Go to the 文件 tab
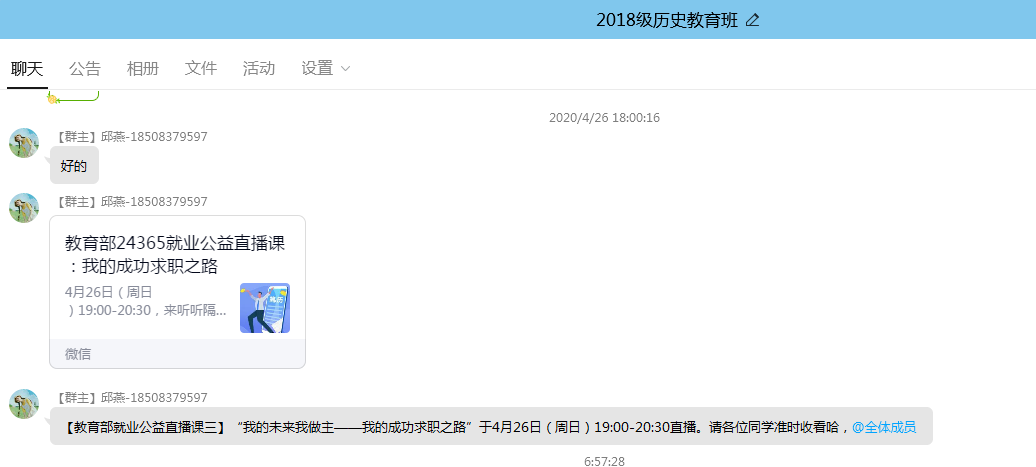Viewport: 1036px width, 467px height. tap(201, 68)
